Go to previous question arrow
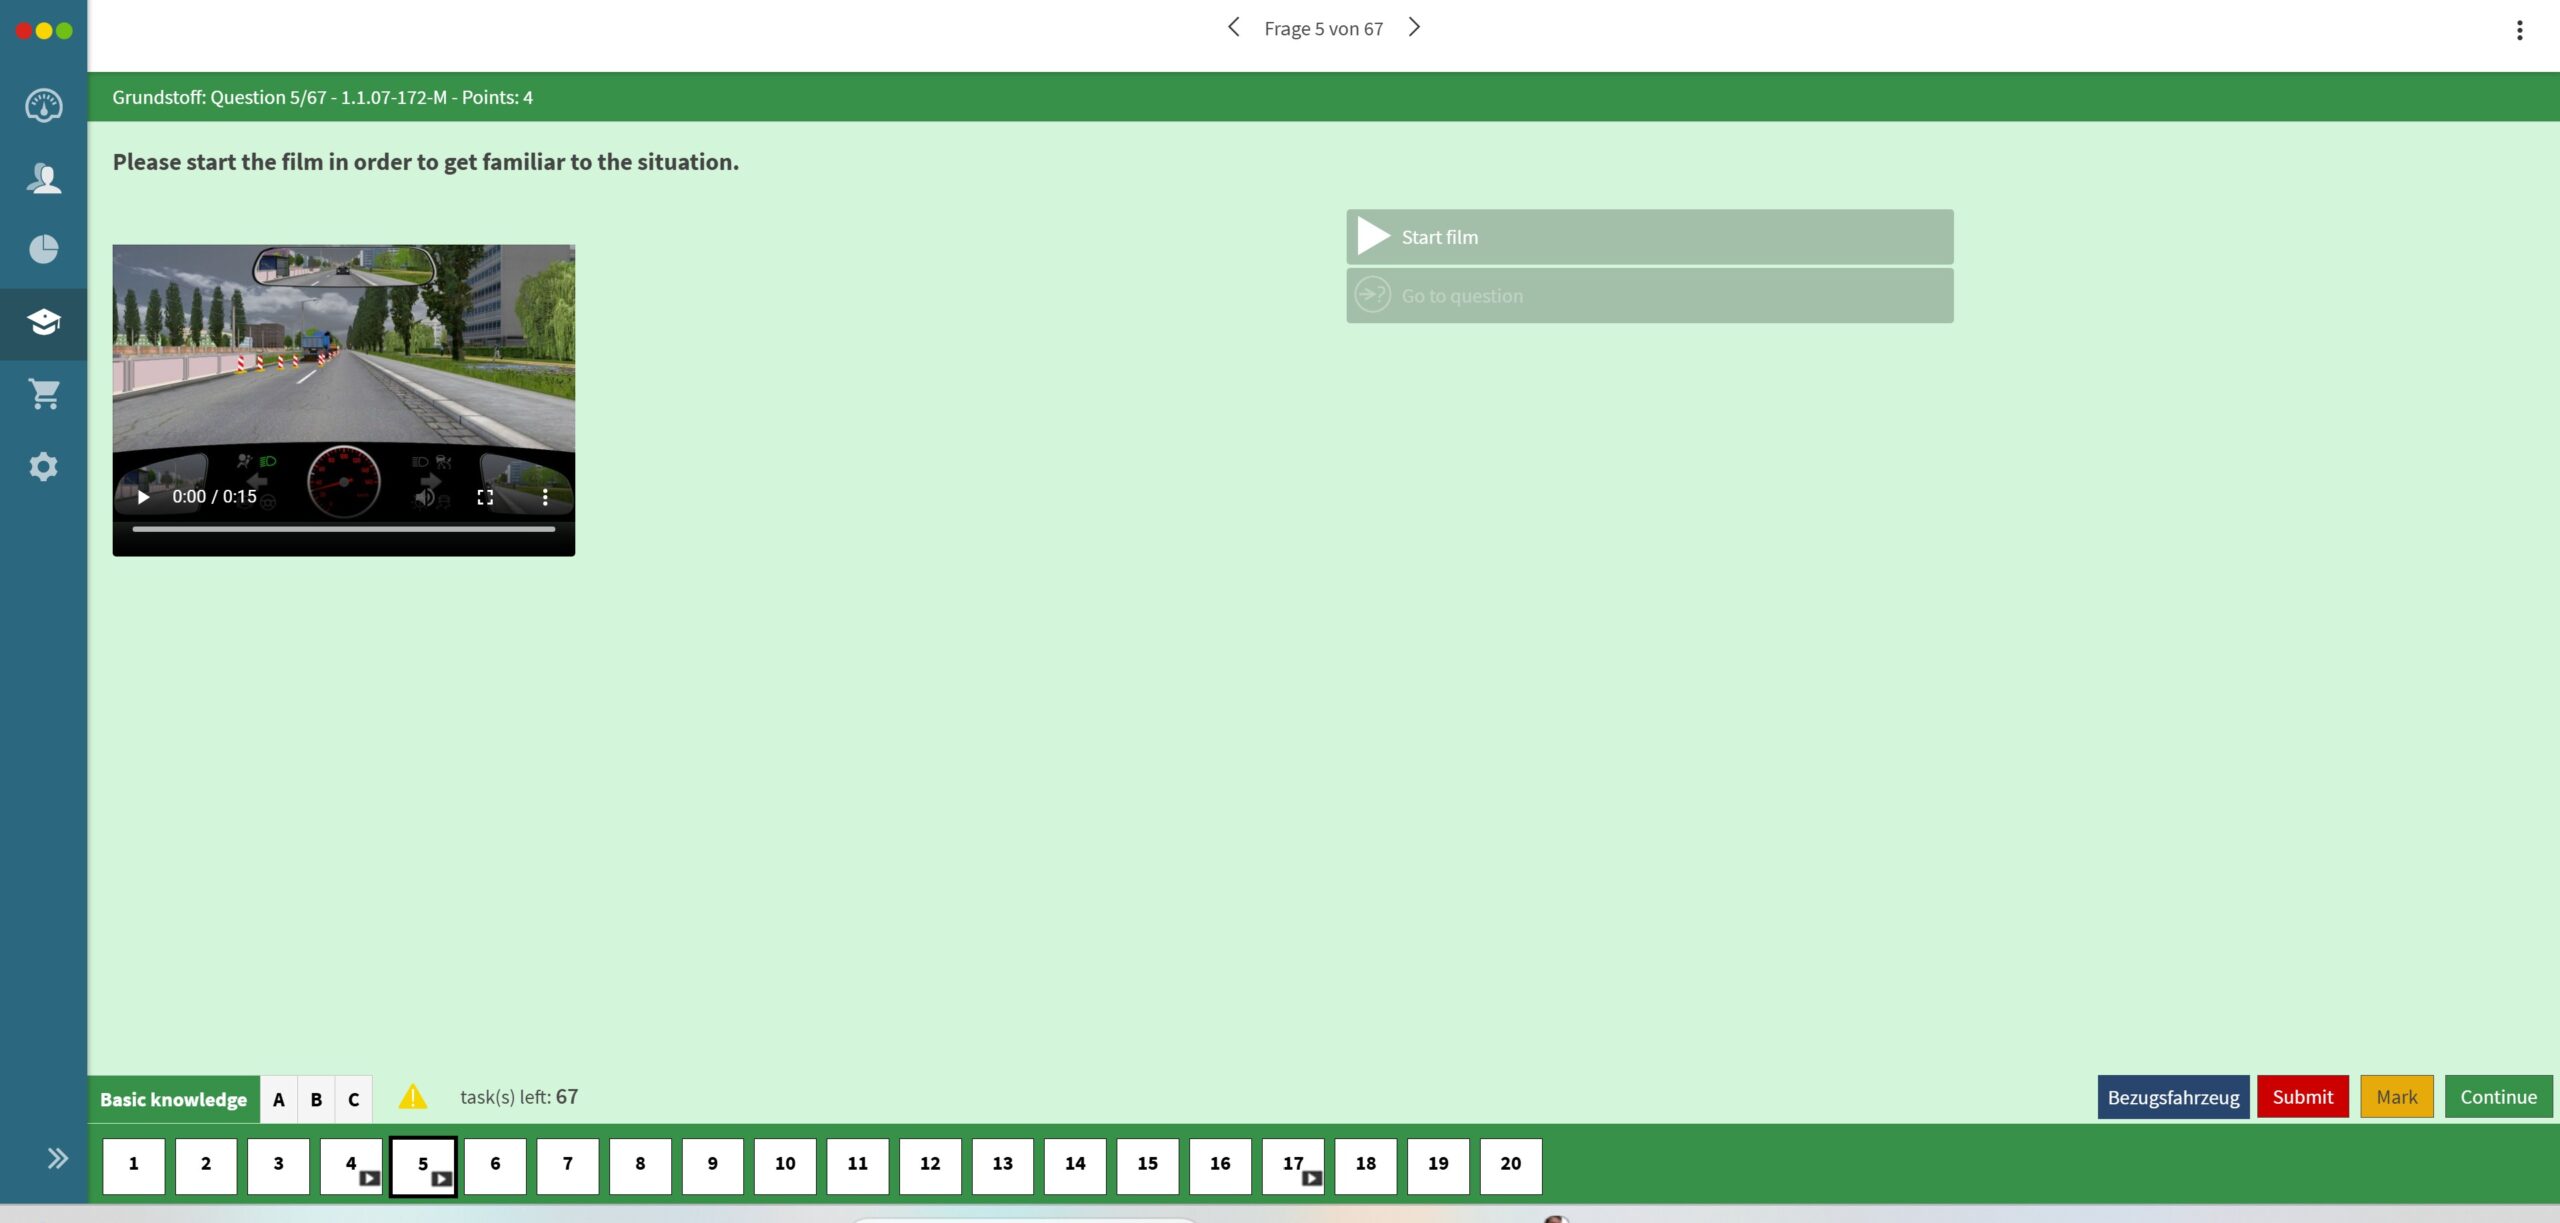The width and height of the screenshot is (2560, 1223). [x=1233, y=28]
